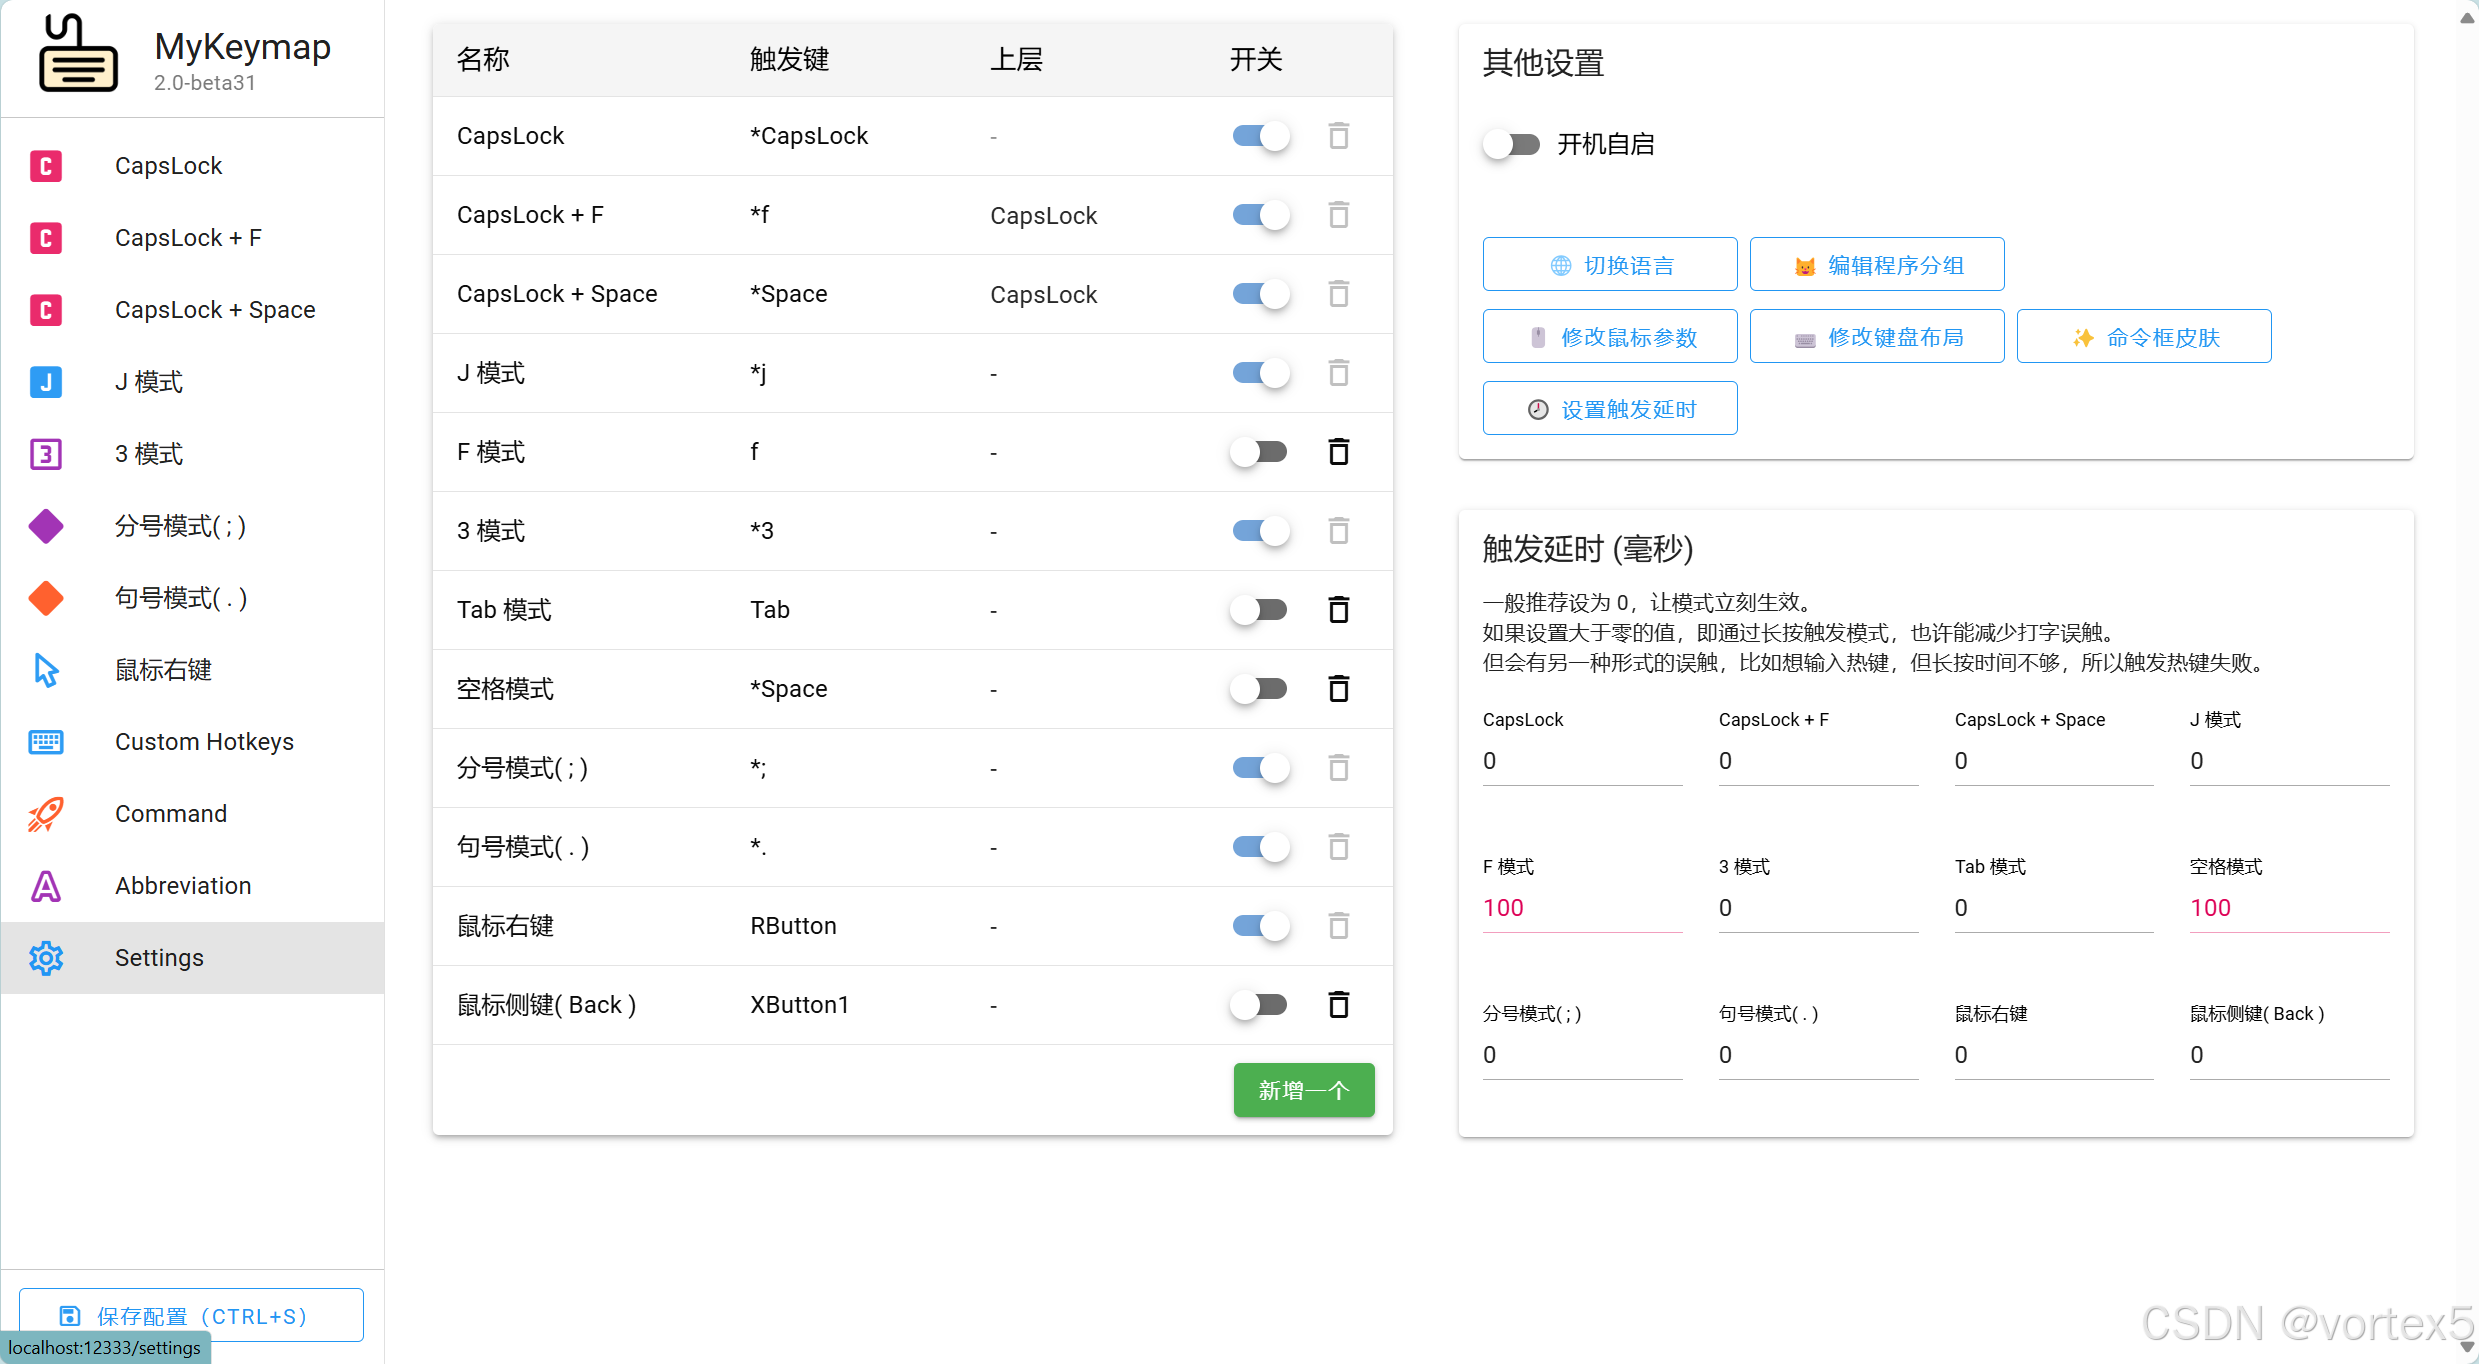
Task: Delete the Tab 模式 row with trash icon
Action: pyautogui.click(x=1339, y=610)
